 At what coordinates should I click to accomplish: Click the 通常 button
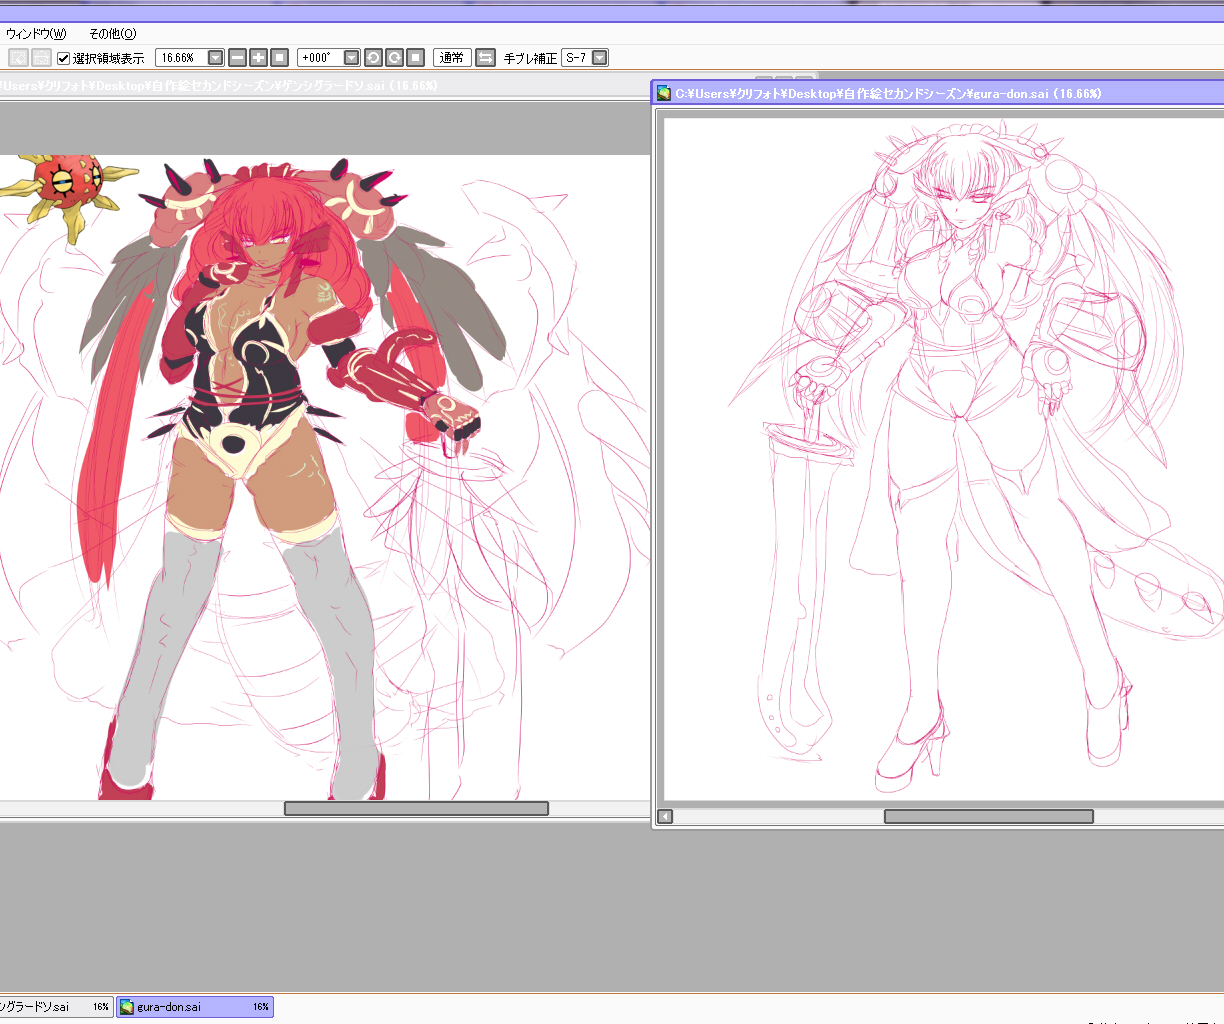coord(452,58)
